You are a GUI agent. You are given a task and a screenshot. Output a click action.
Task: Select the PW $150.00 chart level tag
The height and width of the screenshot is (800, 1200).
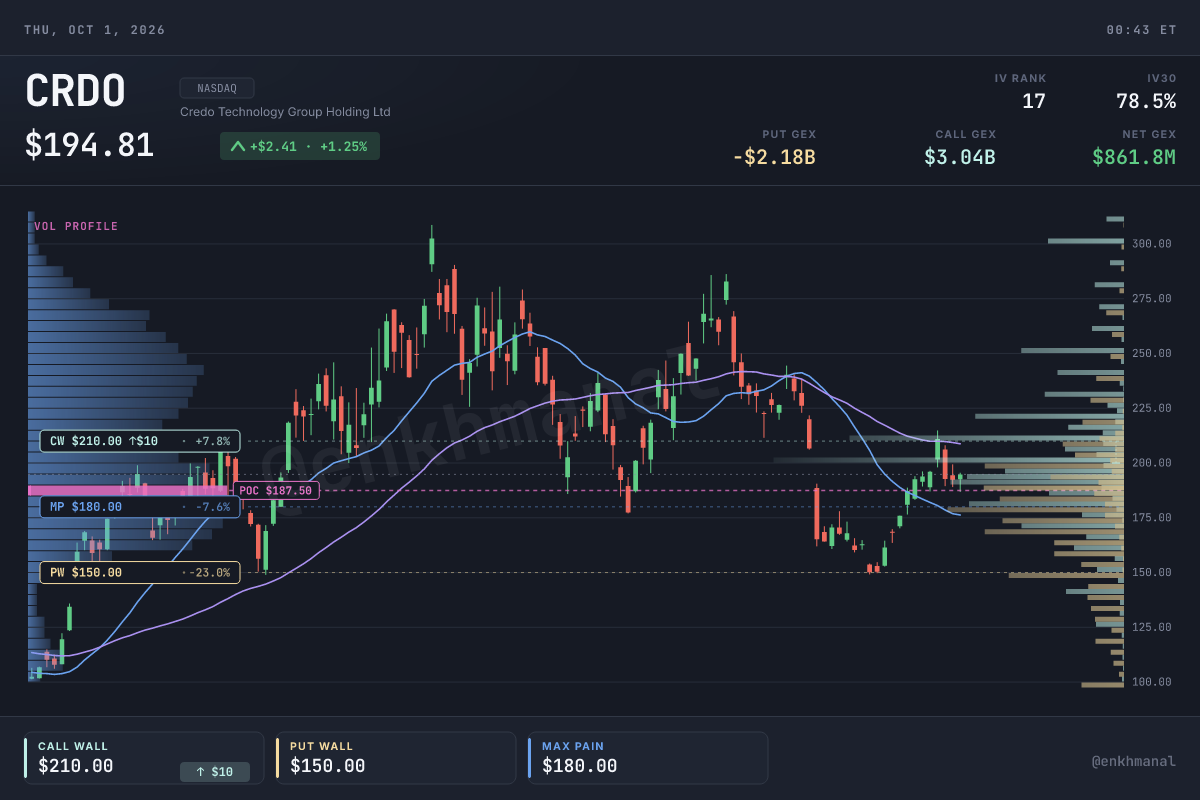140,573
